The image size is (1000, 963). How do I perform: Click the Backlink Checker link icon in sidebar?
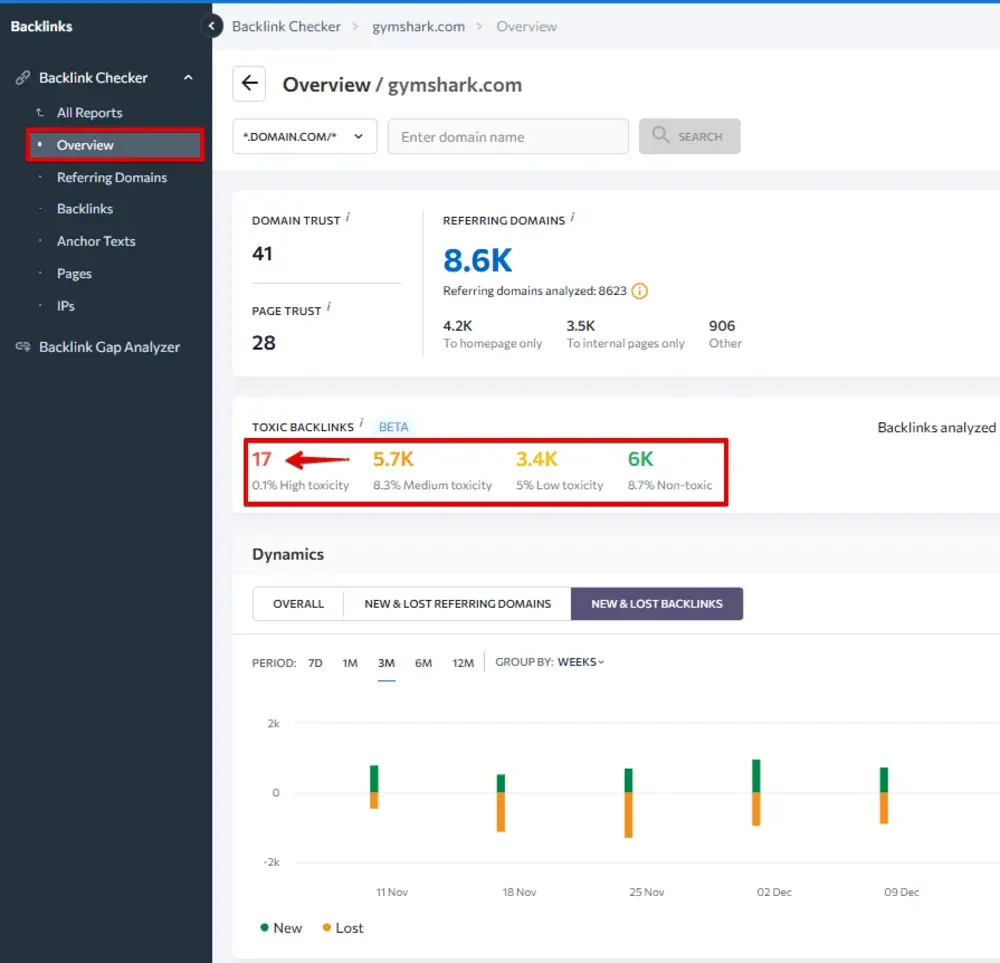23,78
